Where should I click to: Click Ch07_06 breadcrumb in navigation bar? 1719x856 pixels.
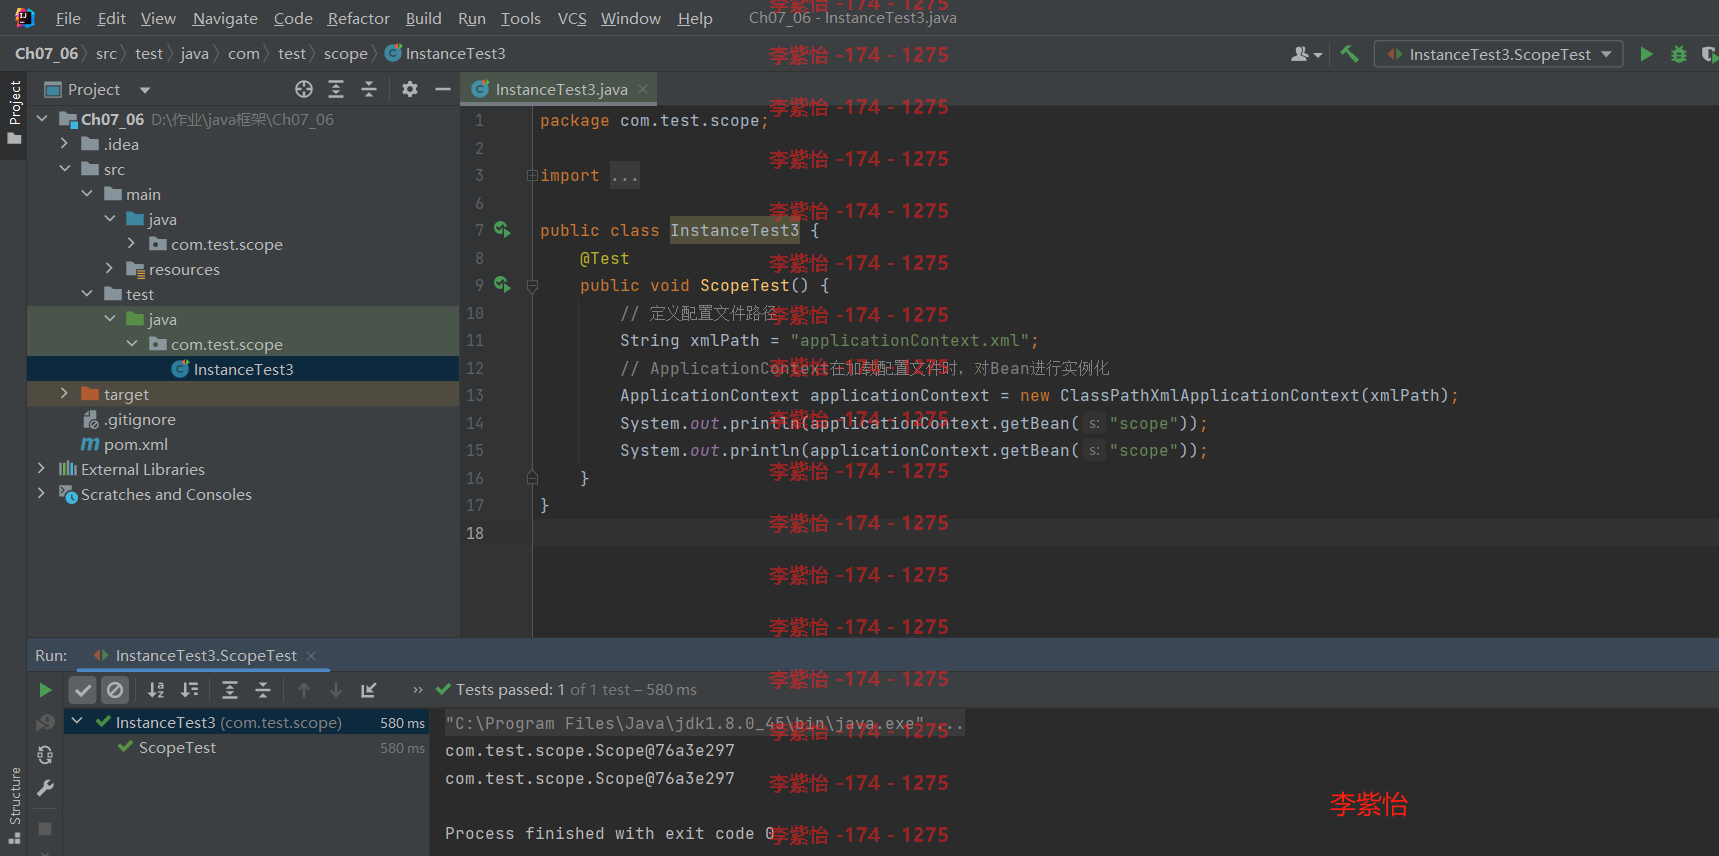pos(46,54)
